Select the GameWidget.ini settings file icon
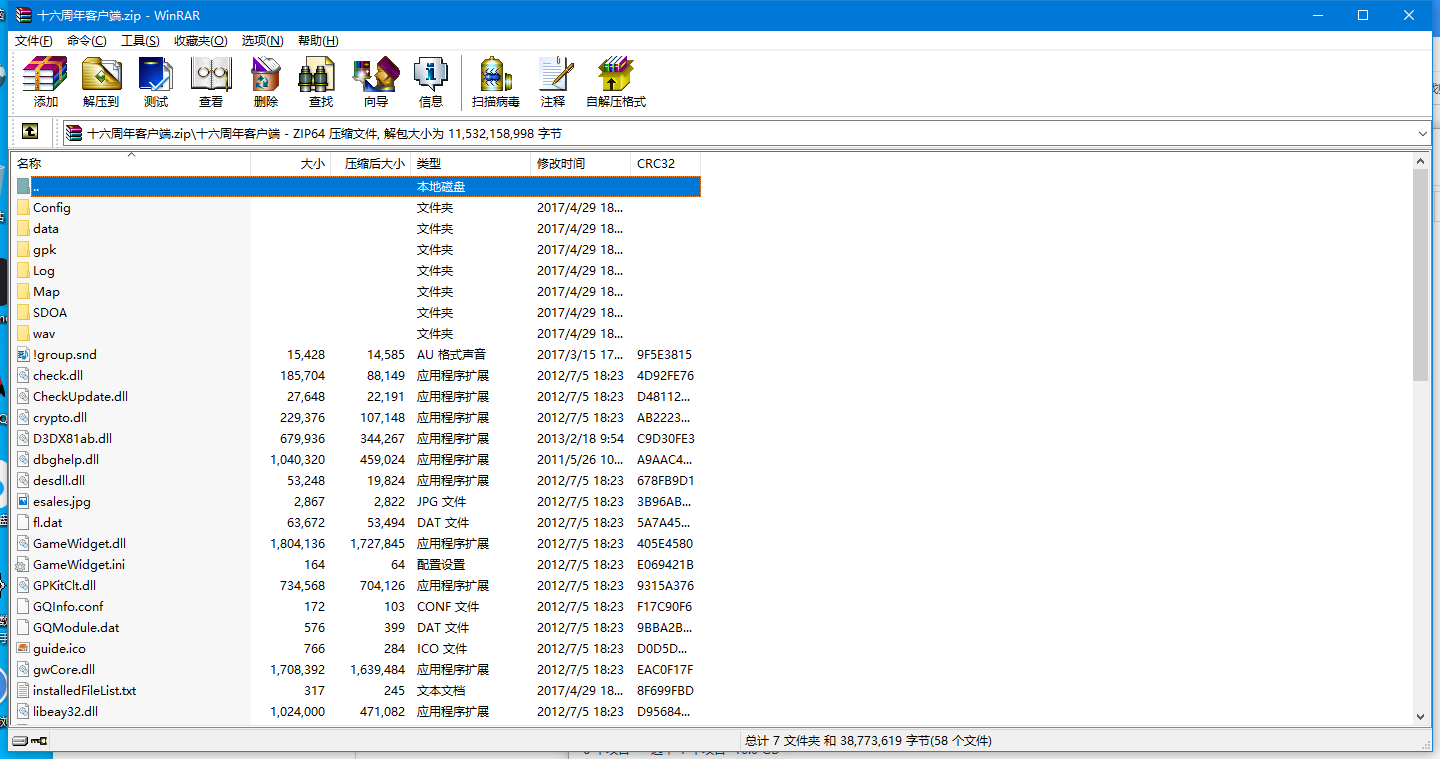Viewport: 1440px width, 759px height. tap(23, 565)
